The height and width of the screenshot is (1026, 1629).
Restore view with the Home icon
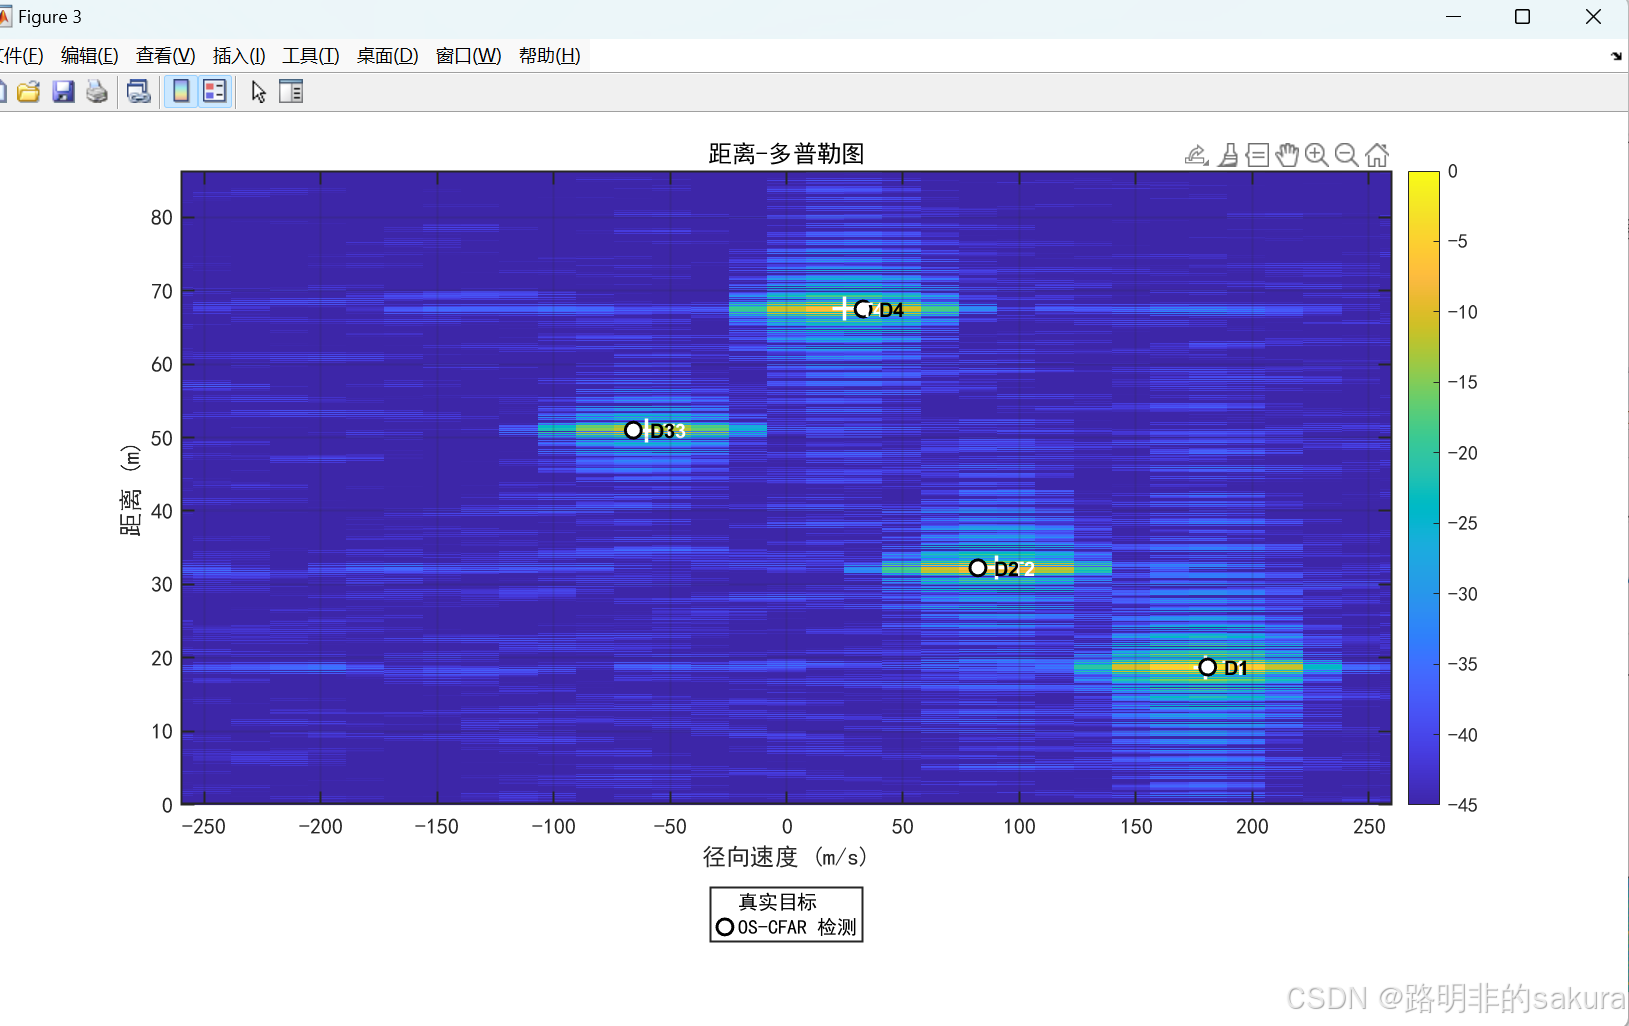coord(1377,155)
